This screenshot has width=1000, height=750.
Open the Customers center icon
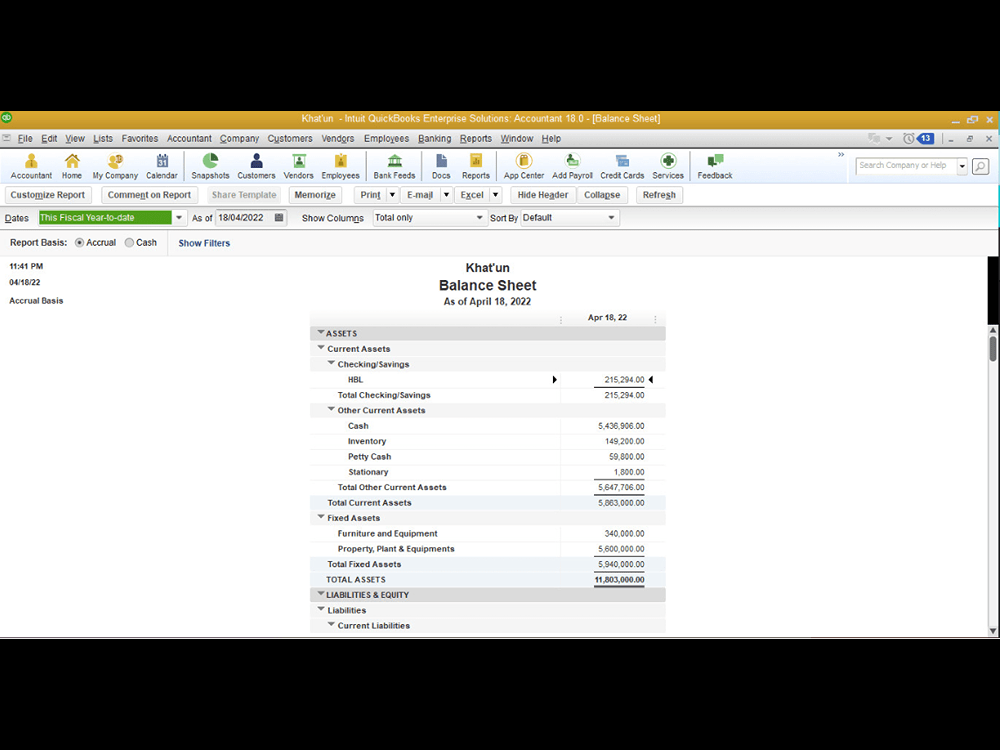coord(256,165)
